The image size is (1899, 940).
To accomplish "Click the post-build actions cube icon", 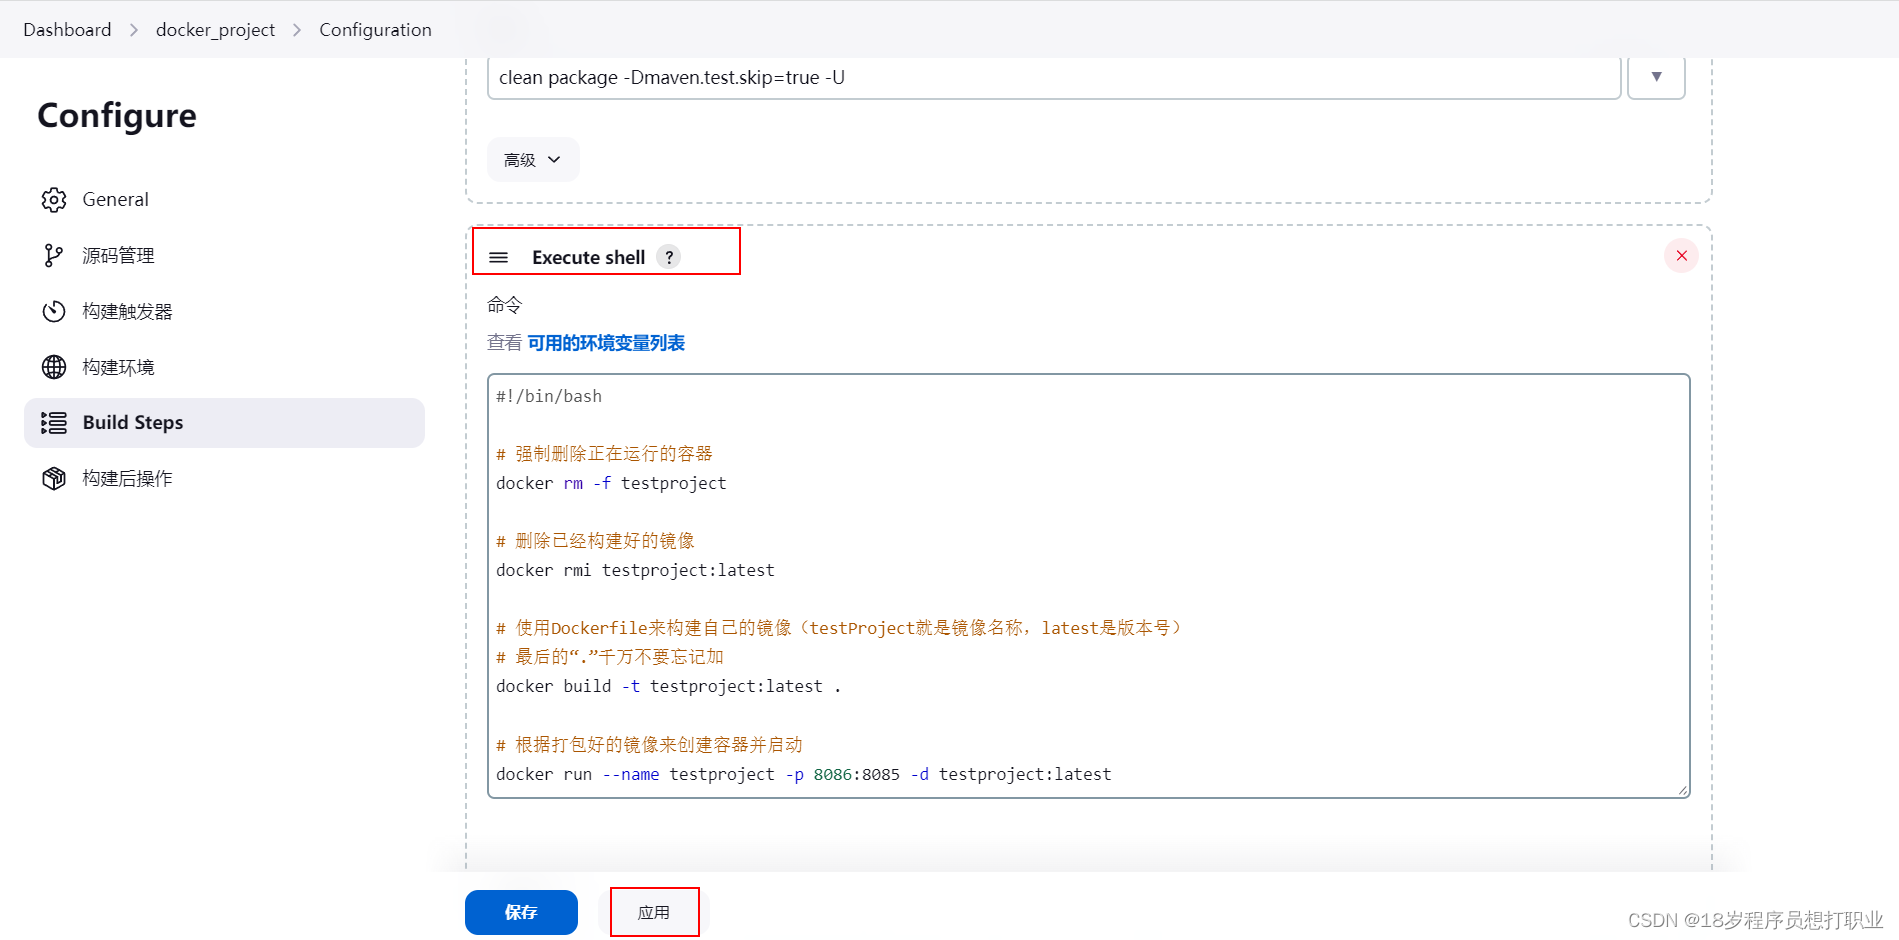I will (54, 479).
